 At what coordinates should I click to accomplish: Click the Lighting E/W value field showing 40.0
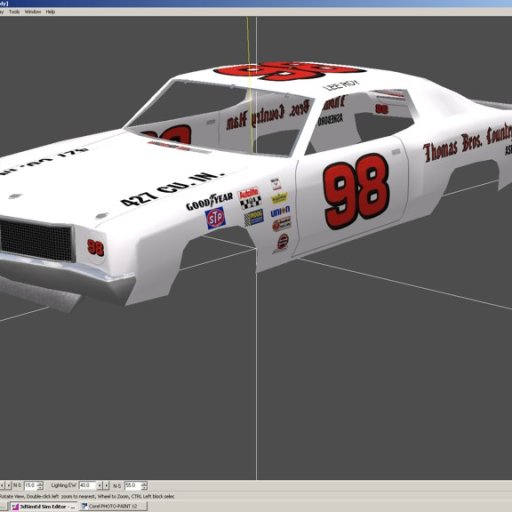coord(87,485)
